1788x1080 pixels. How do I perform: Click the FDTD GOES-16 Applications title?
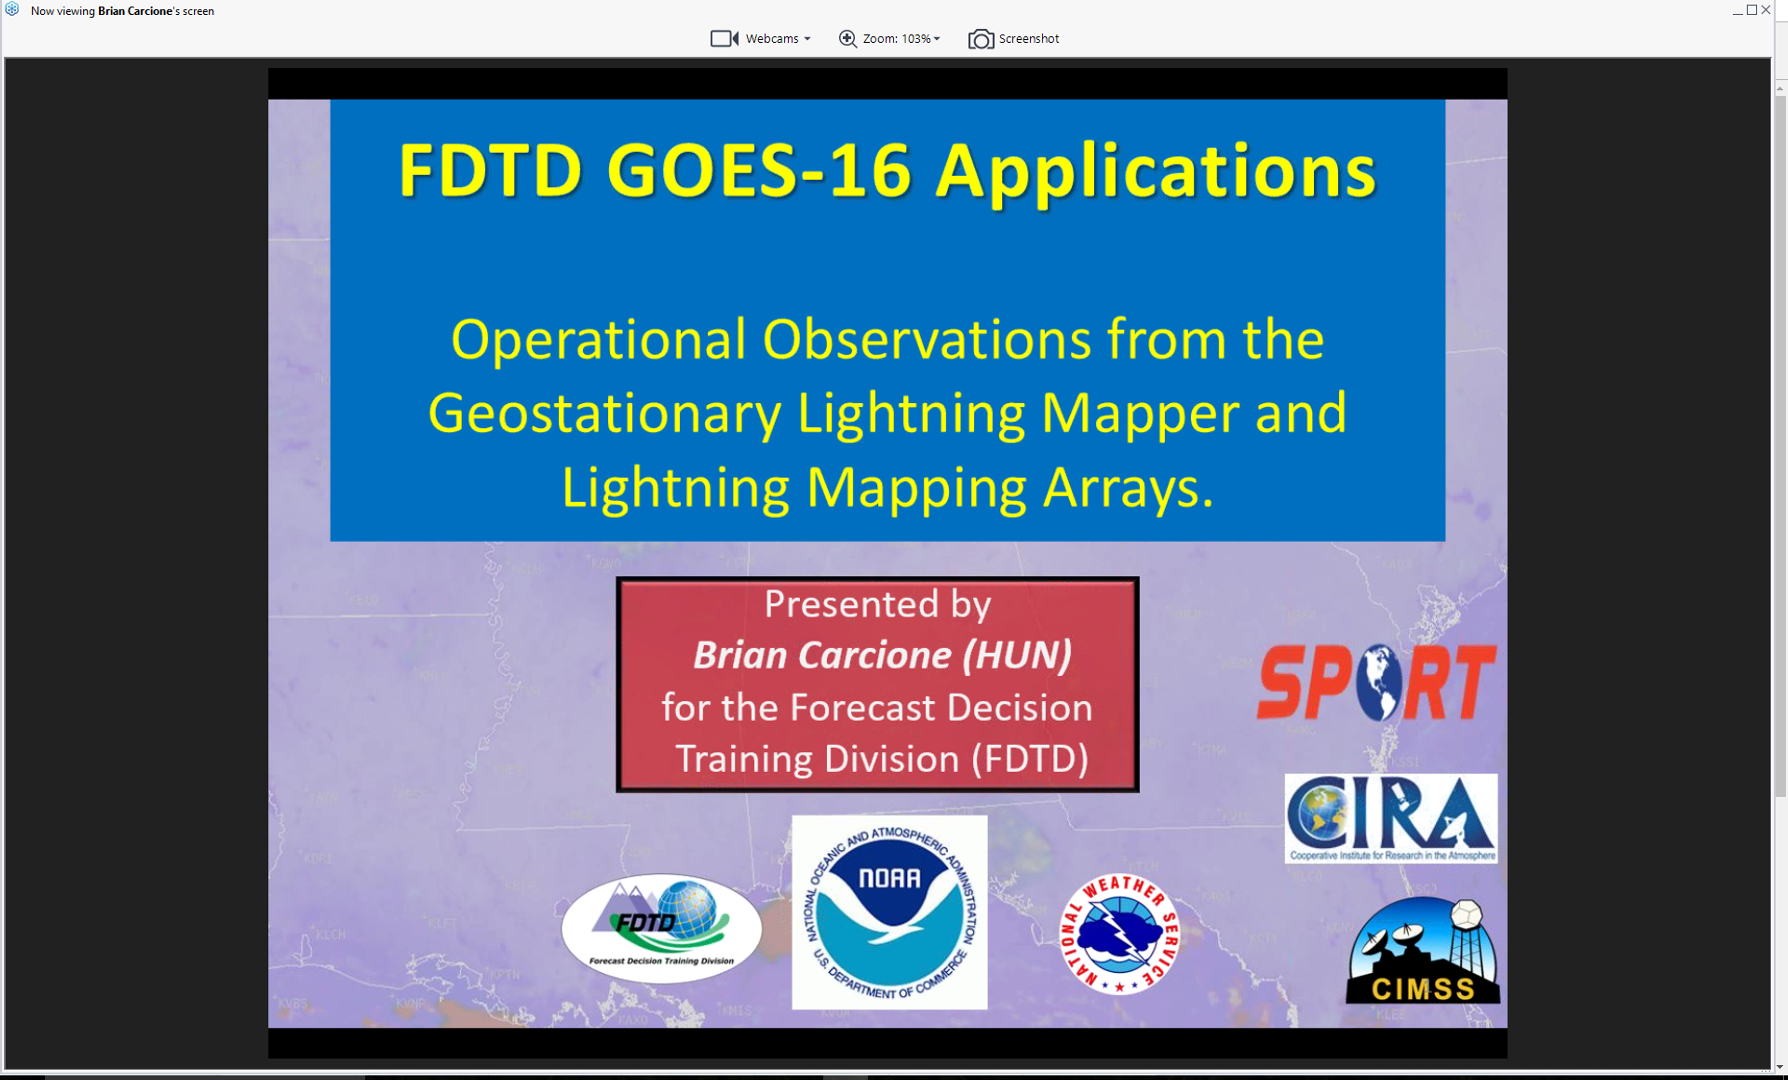pos(887,170)
